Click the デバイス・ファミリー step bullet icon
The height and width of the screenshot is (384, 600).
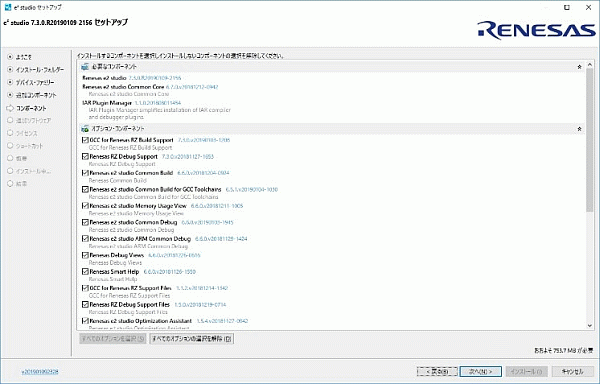coord(10,82)
